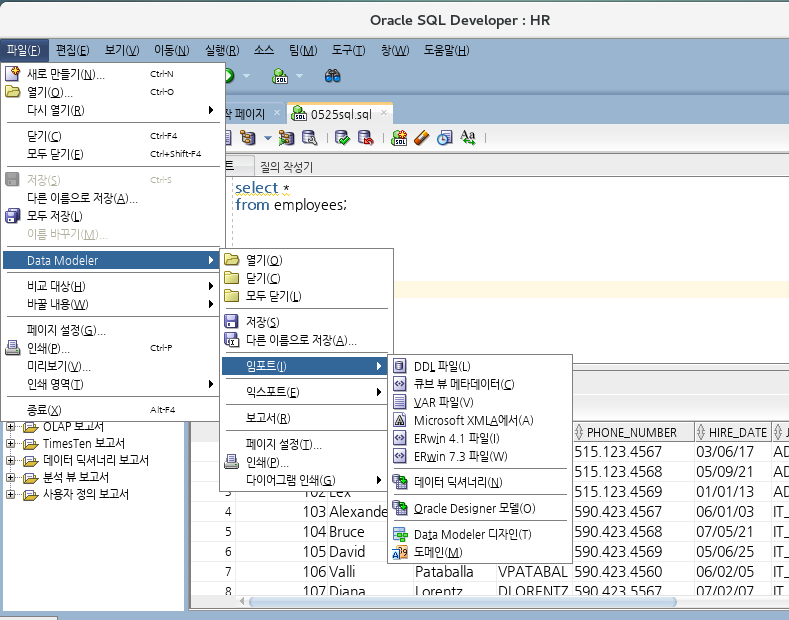This screenshot has width=789, height=620.
Task: Select Microsoft XMLA에서(A) import option
Action: coord(480,421)
